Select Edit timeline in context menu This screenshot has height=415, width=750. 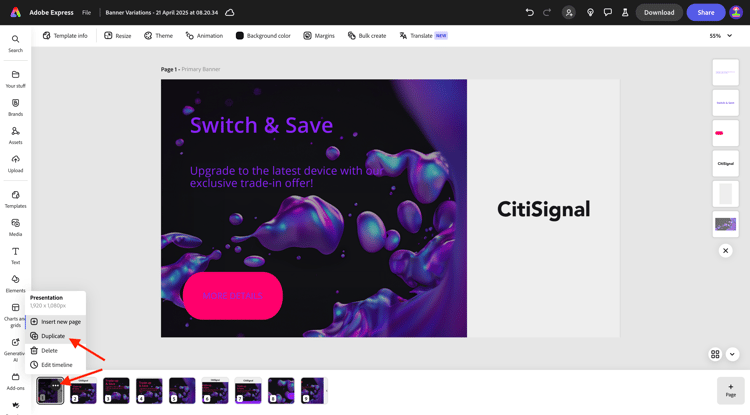point(55,365)
